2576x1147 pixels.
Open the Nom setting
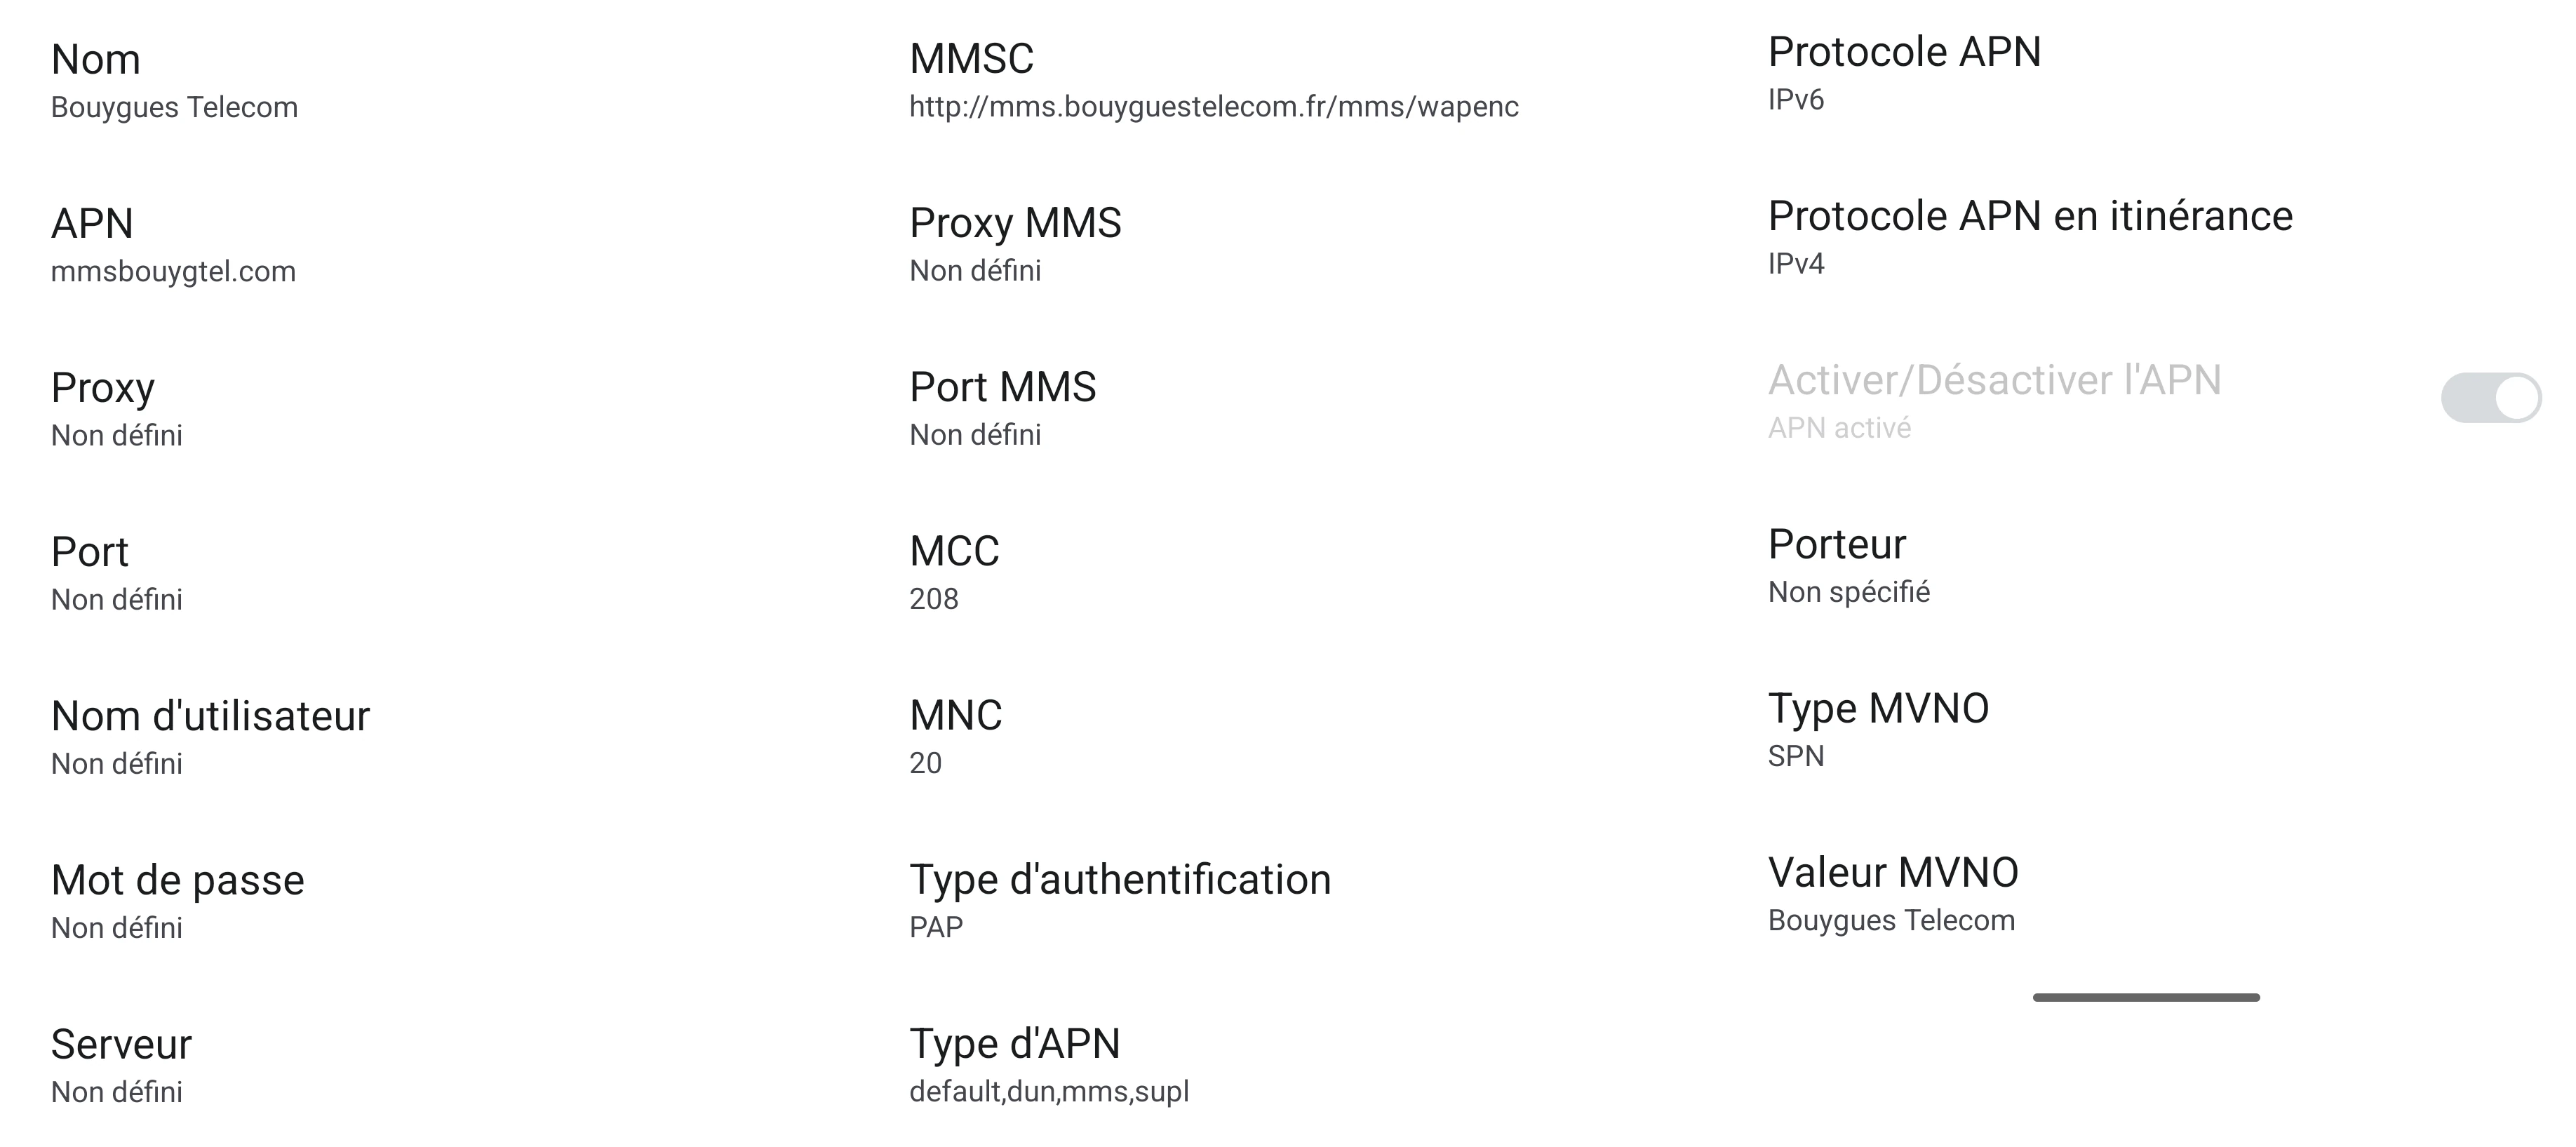click(174, 81)
